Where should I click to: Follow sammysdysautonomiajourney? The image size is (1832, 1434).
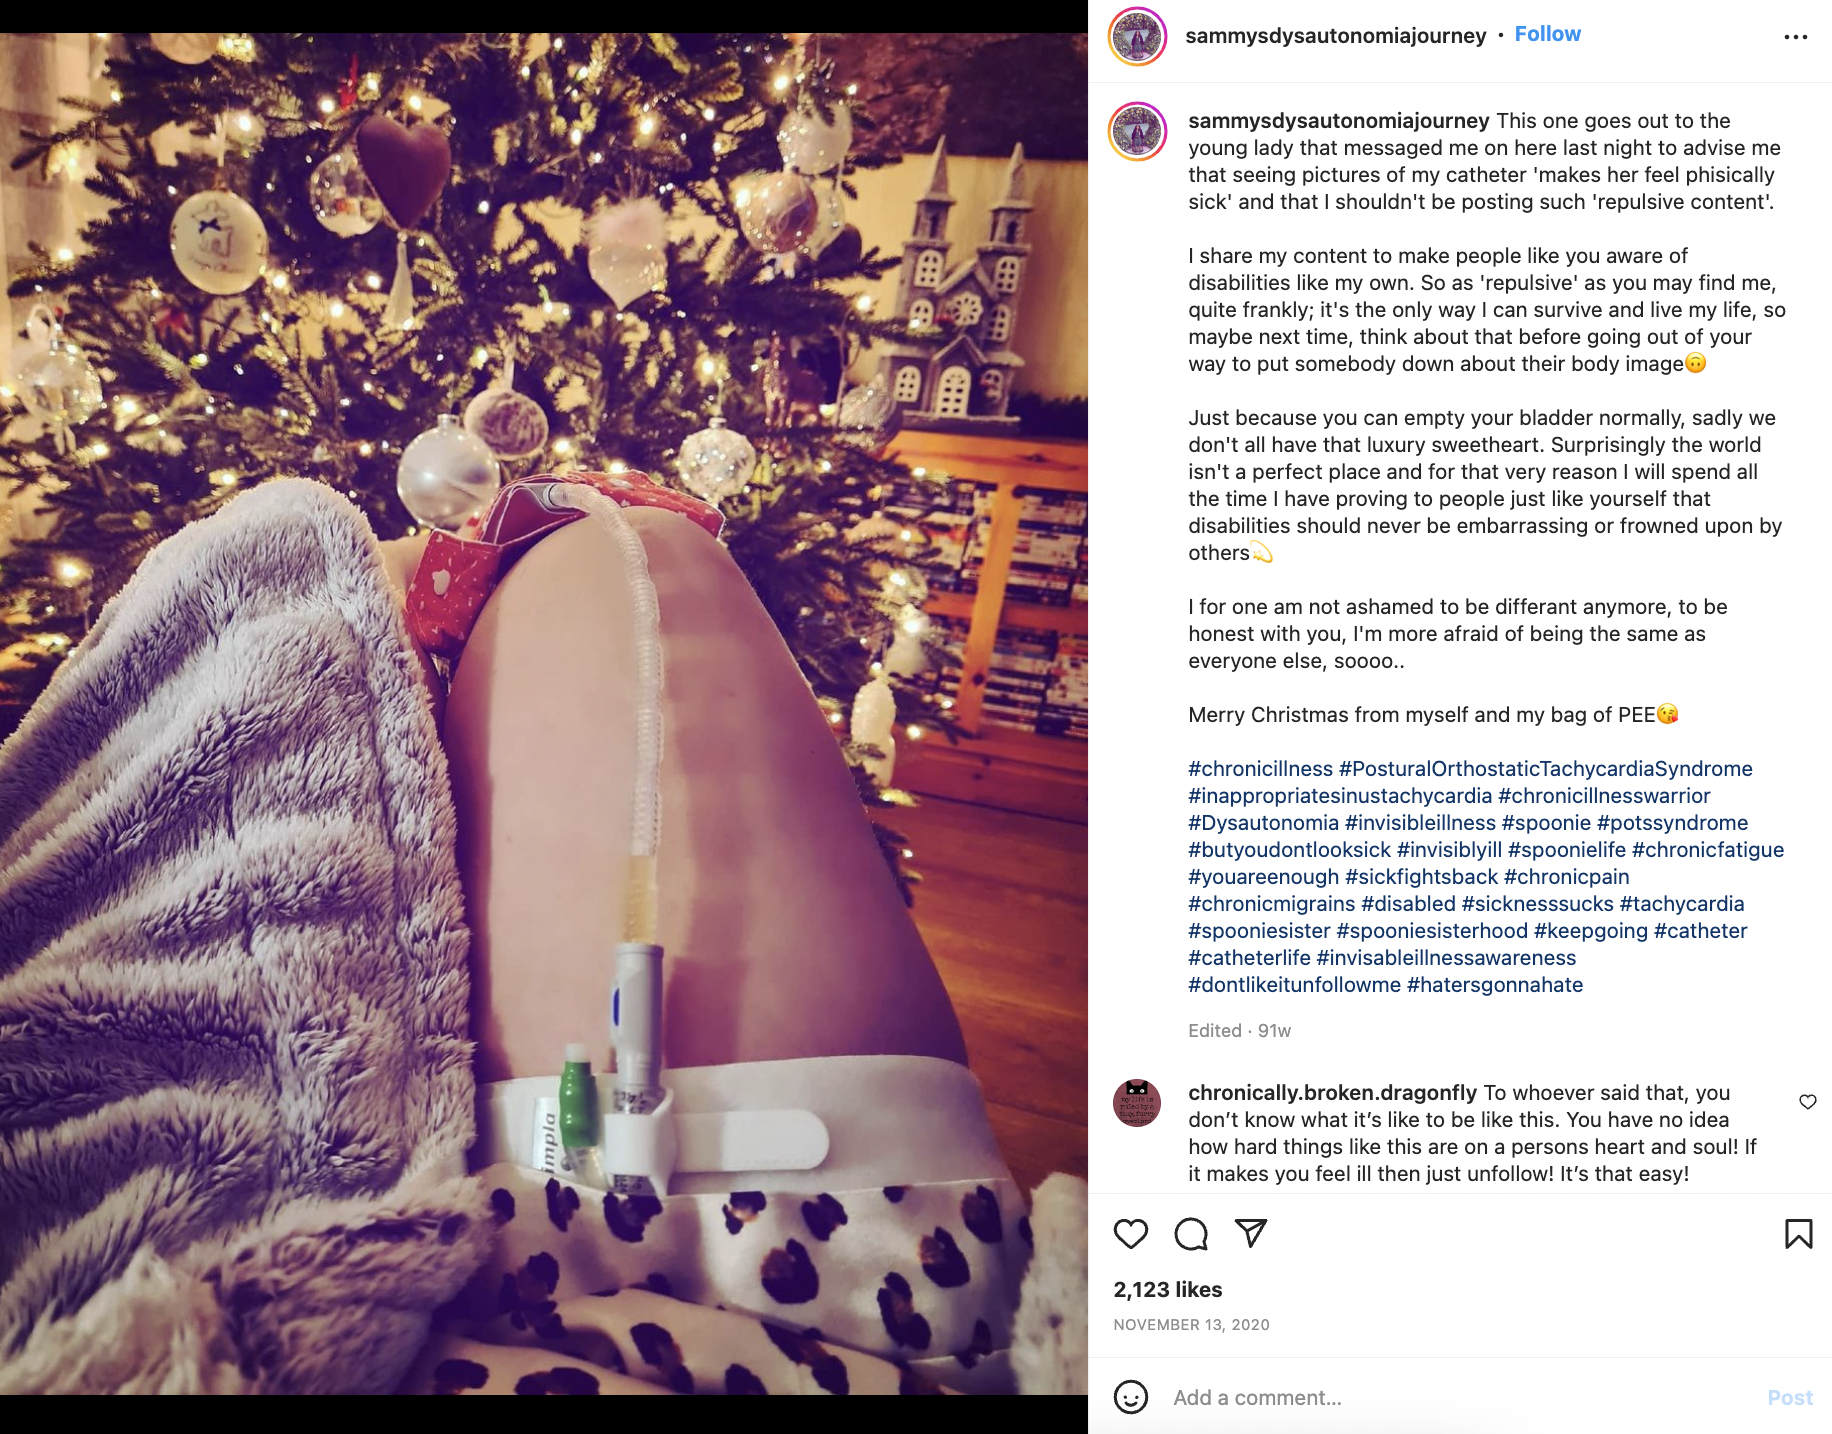pyautogui.click(x=1547, y=34)
